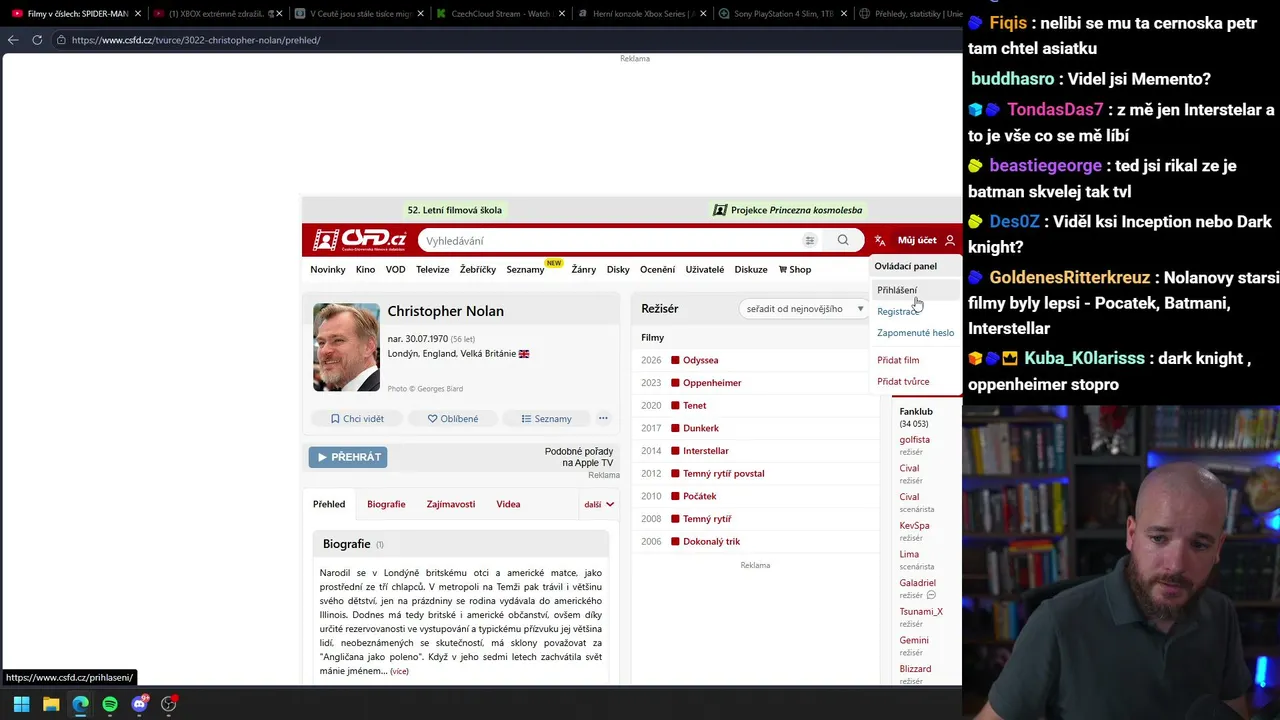Switch to the Přehled tab
The width and height of the screenshot is (1280, 720).
tap(329, 504)
